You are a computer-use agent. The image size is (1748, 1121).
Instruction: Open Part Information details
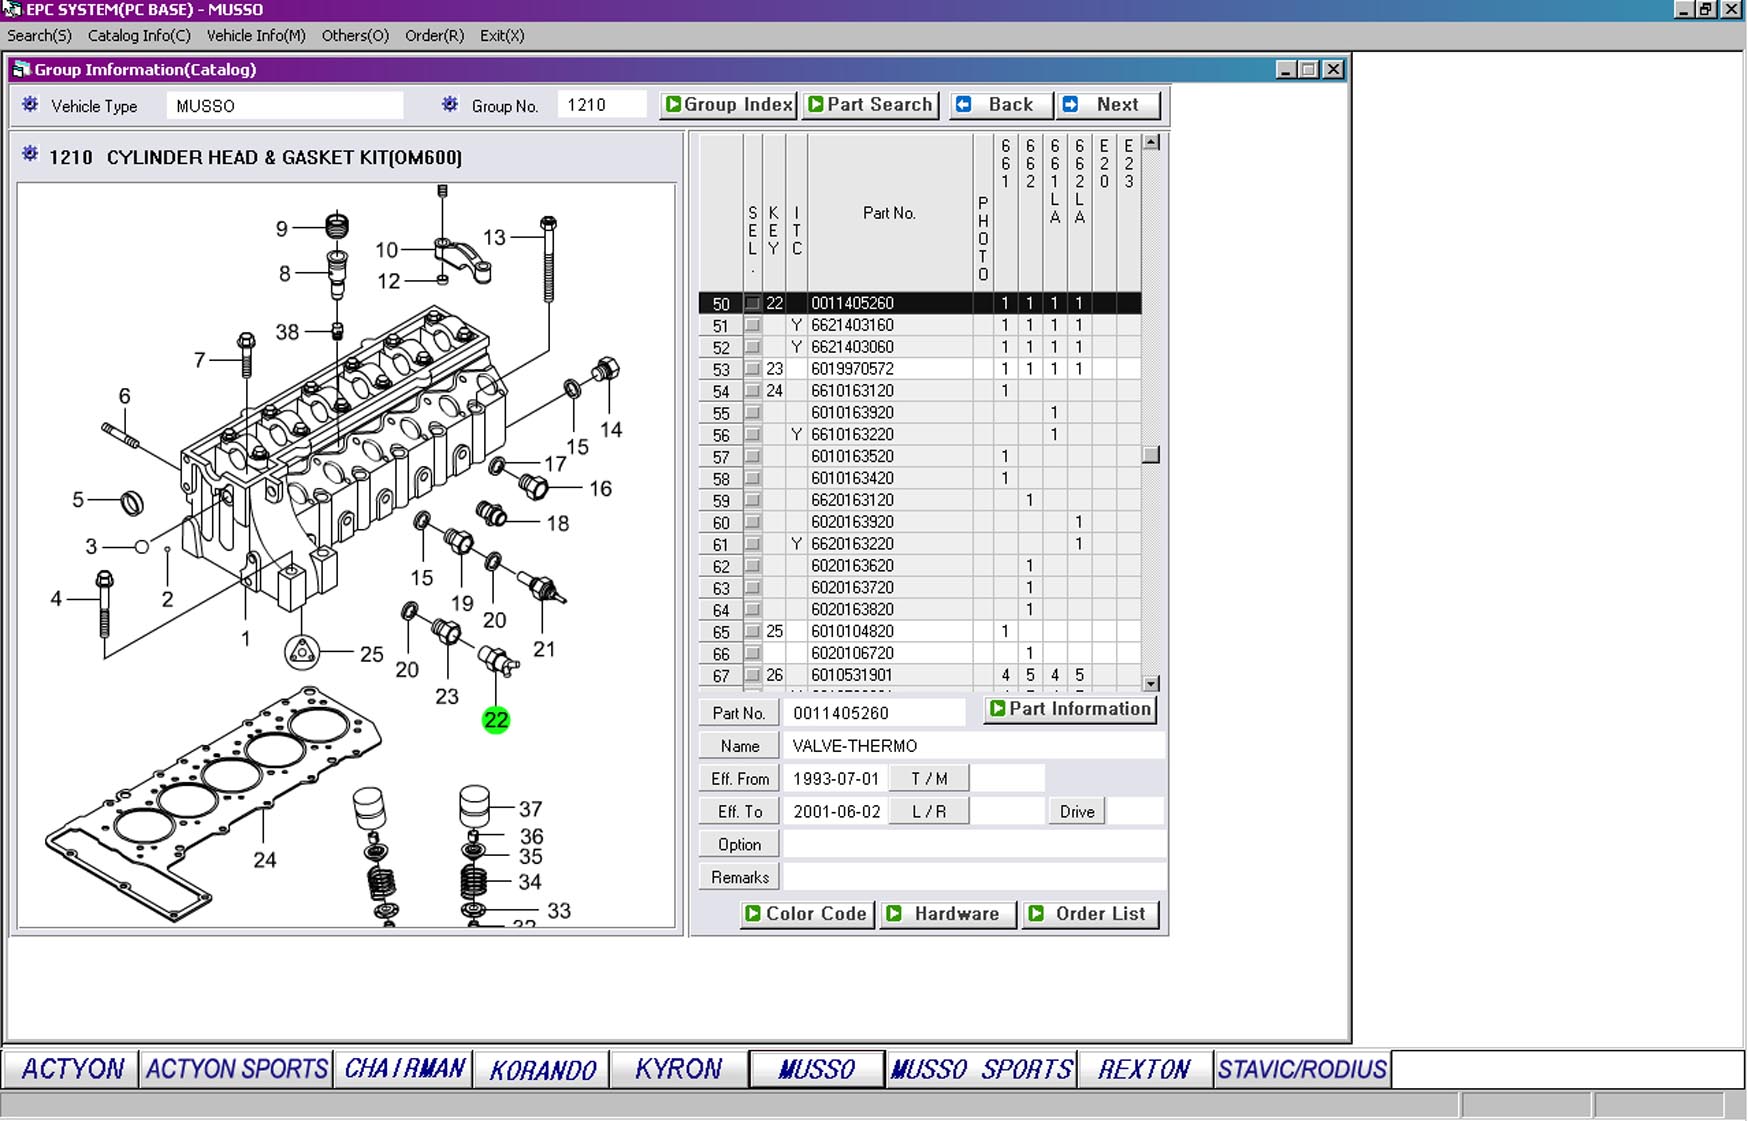pyautogui.click(x=1069, y=709)
